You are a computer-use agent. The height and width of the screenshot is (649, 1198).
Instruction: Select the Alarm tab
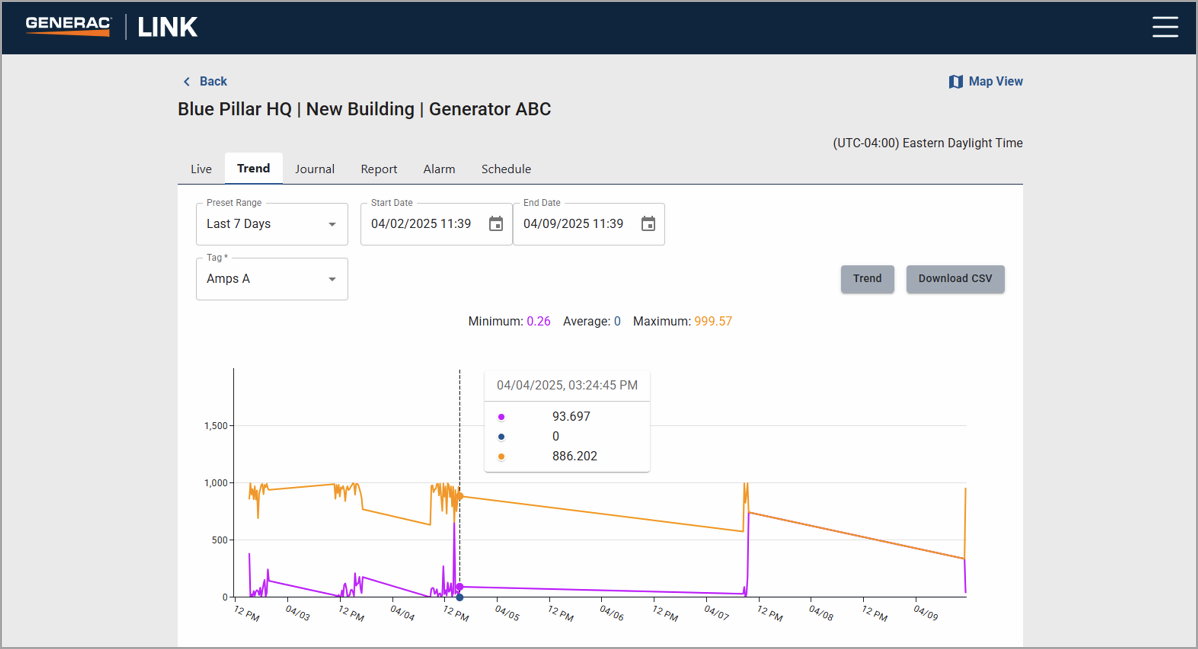439,169
